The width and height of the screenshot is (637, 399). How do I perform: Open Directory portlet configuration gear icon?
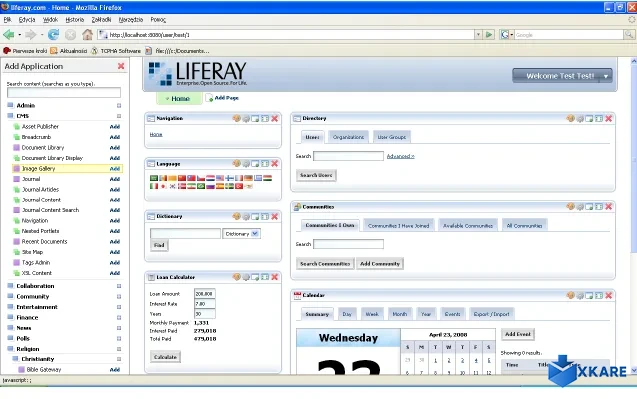[x=580, y=119]
